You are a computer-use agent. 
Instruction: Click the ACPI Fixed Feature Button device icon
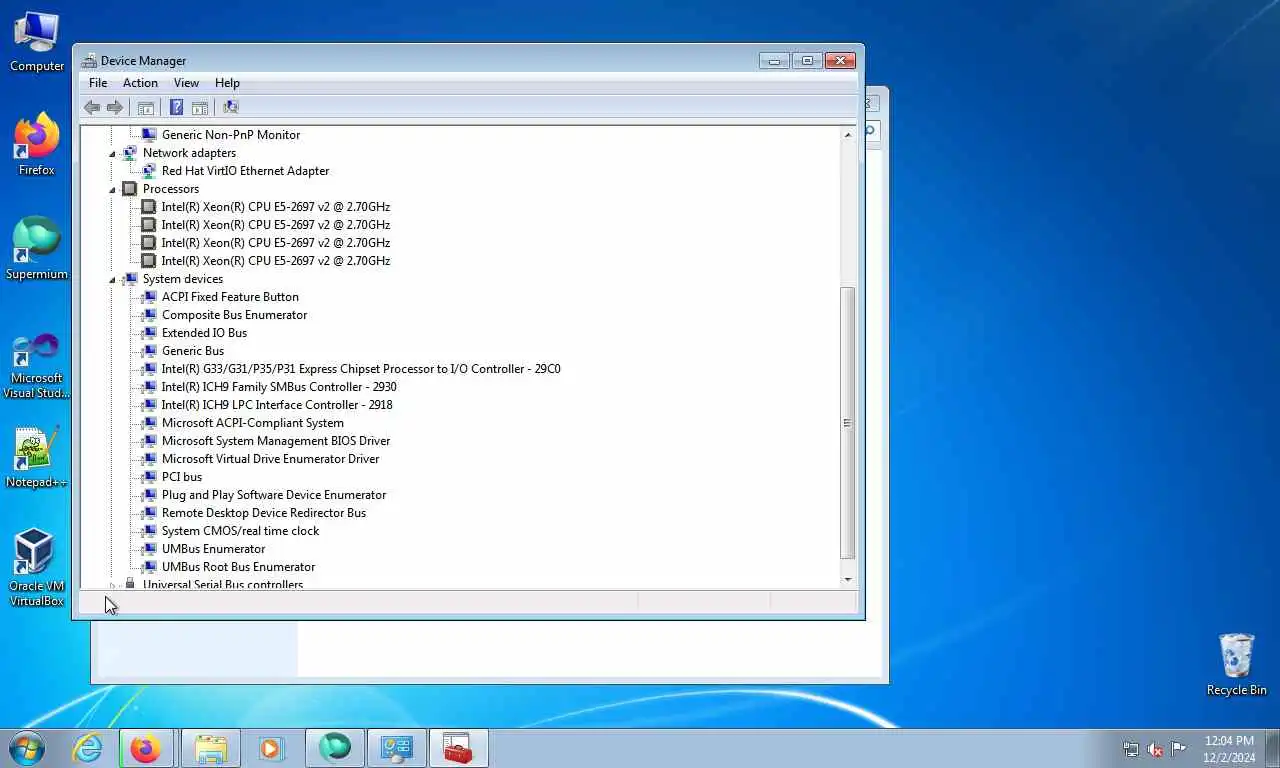click(148, 297)
